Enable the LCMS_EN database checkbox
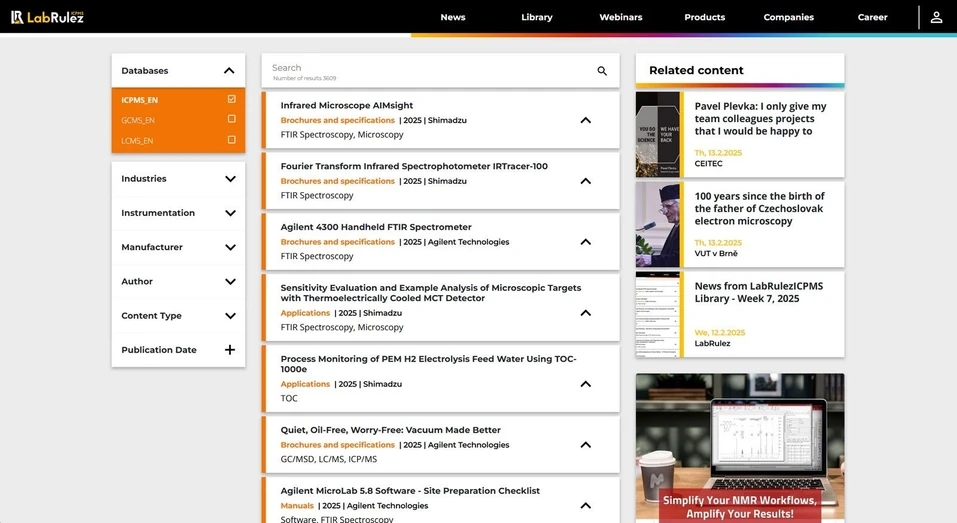Image resolution: width=957 pixels, height=523 pixels. [231, 140]
